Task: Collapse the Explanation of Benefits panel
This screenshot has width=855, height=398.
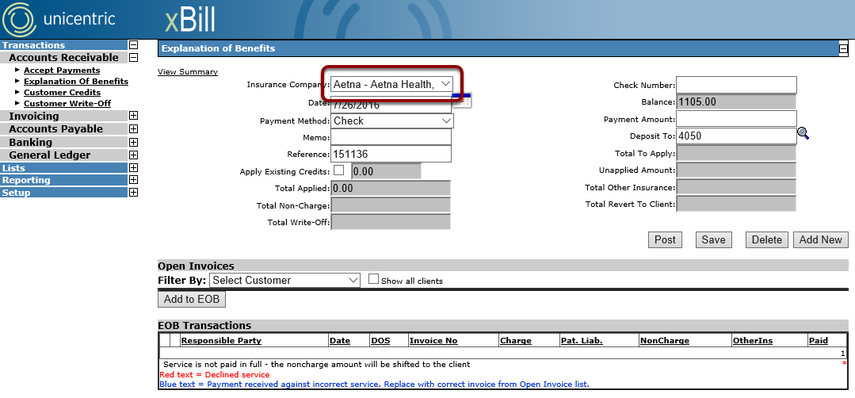Action: point(844,49)
